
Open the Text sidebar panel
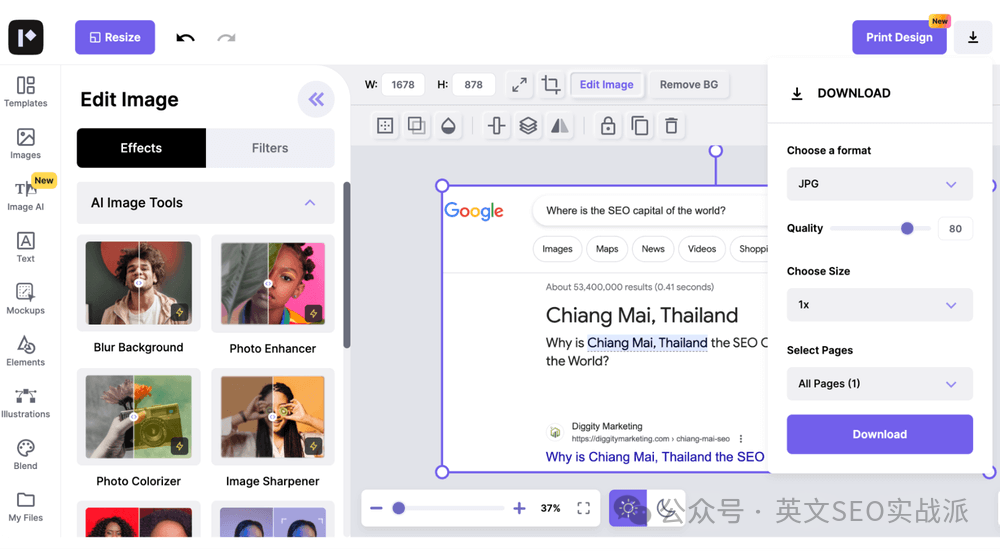(x=26, y=247)
